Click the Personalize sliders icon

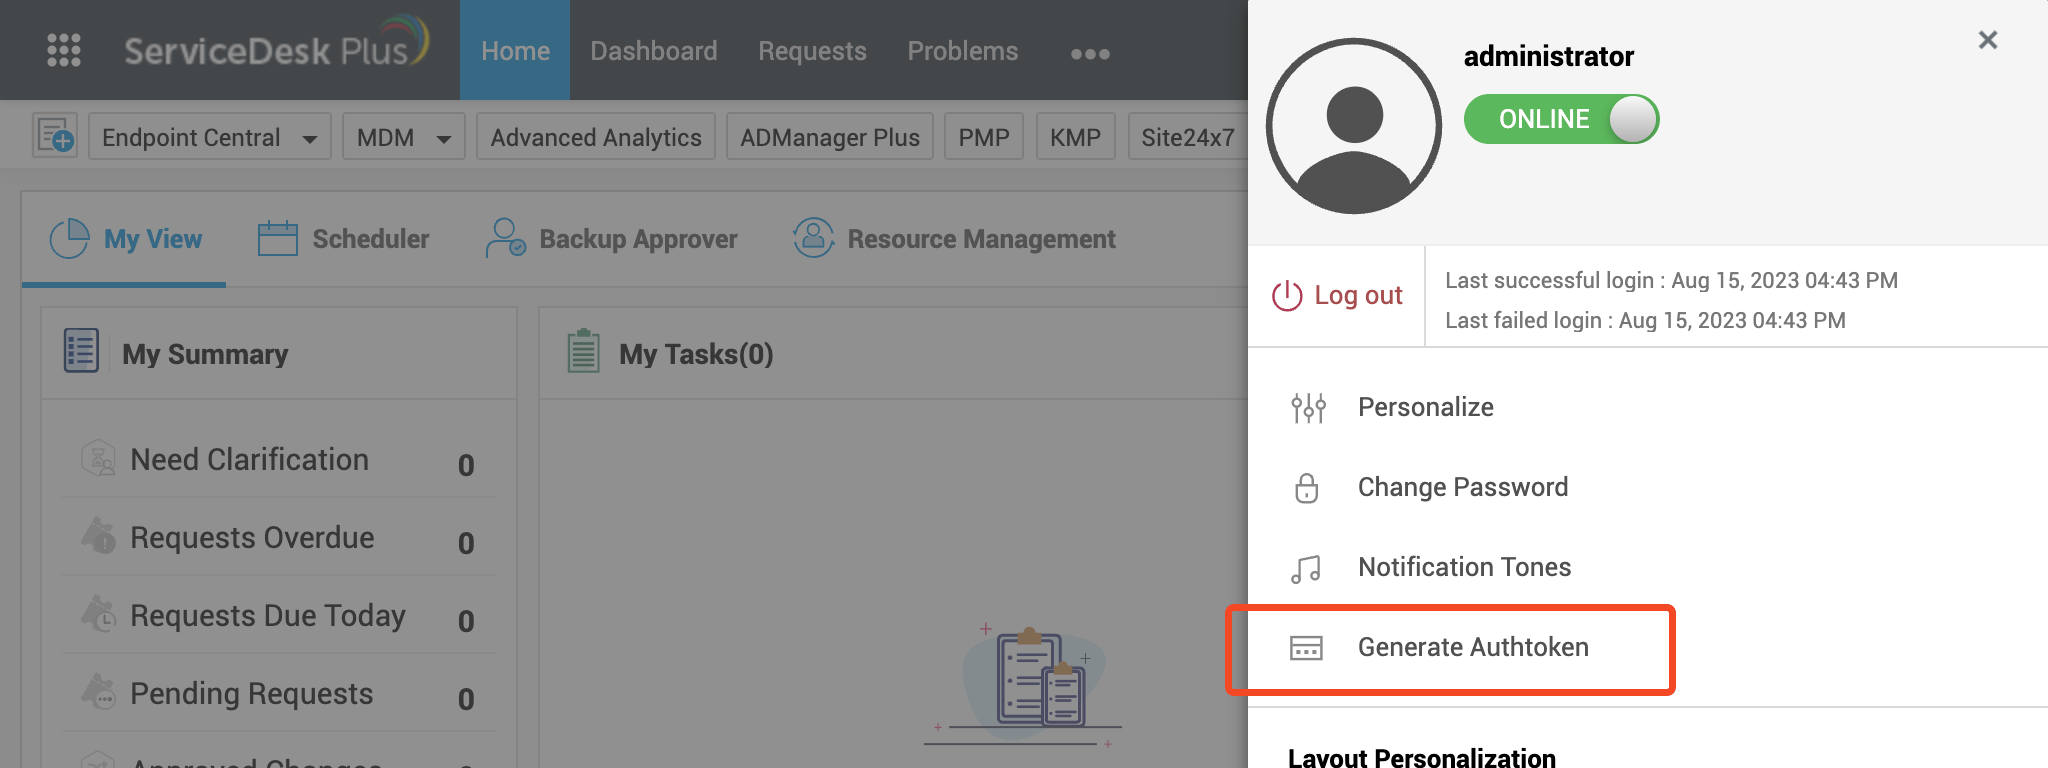(1308, 408)
